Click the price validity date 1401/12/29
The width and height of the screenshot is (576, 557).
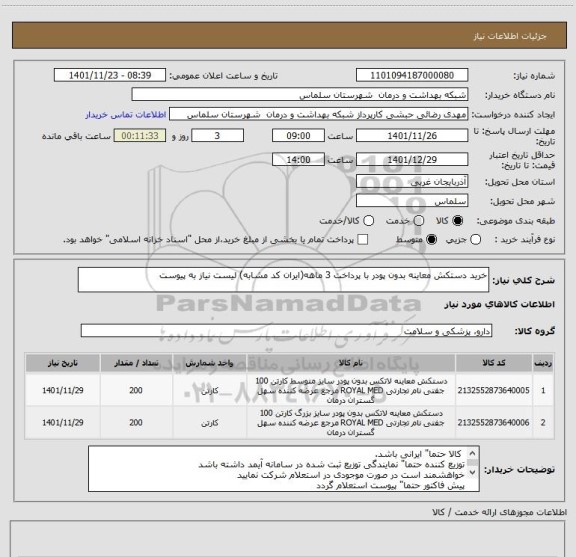pyautogui.click(x=412, y=159)
